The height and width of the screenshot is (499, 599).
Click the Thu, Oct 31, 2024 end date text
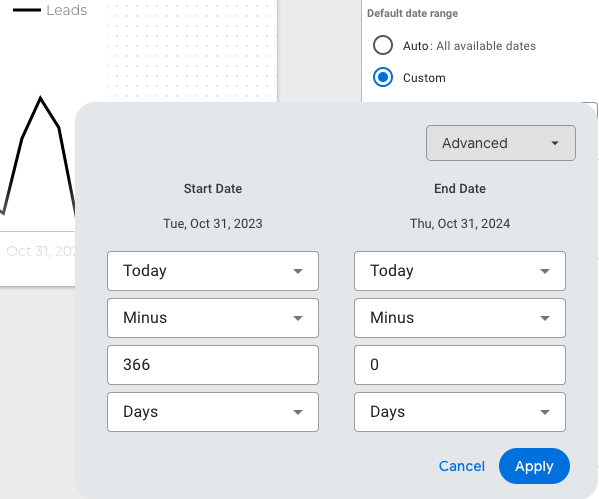(460, 224)
